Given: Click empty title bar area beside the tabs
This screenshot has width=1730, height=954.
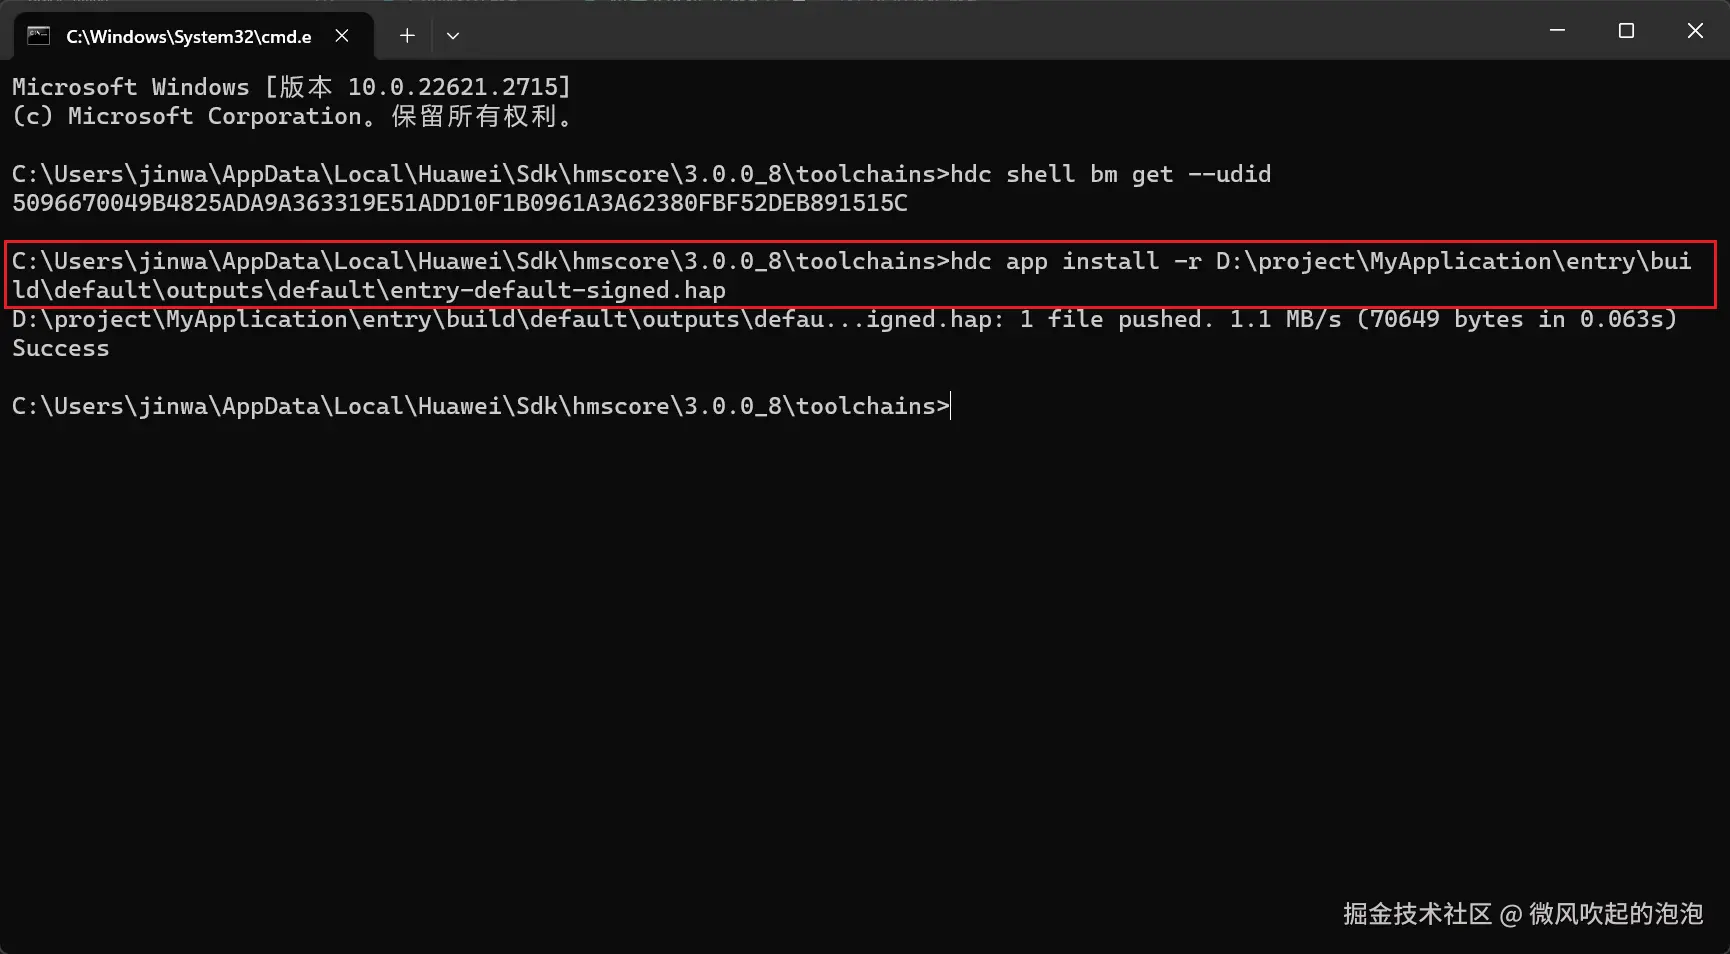Looking at the screenshot, I should 1000,32.
